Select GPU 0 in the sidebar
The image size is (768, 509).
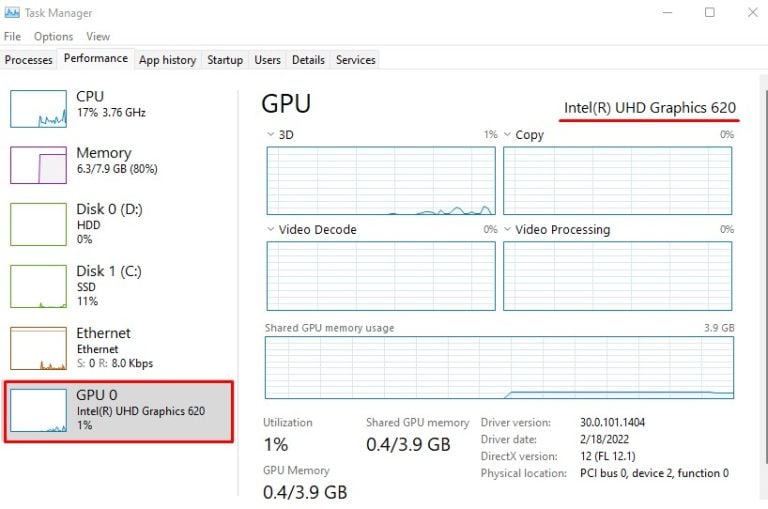point(118,410)
